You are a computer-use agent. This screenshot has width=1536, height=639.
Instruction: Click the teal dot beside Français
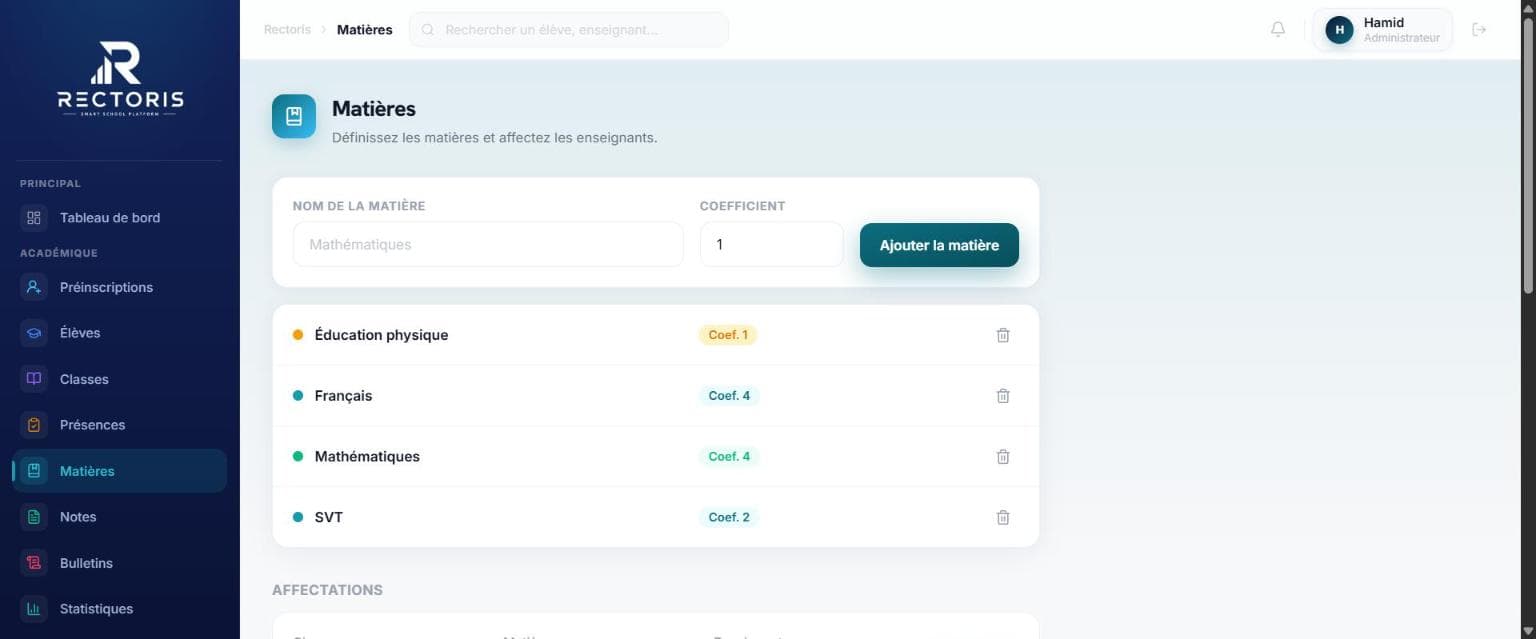(298, 396)
